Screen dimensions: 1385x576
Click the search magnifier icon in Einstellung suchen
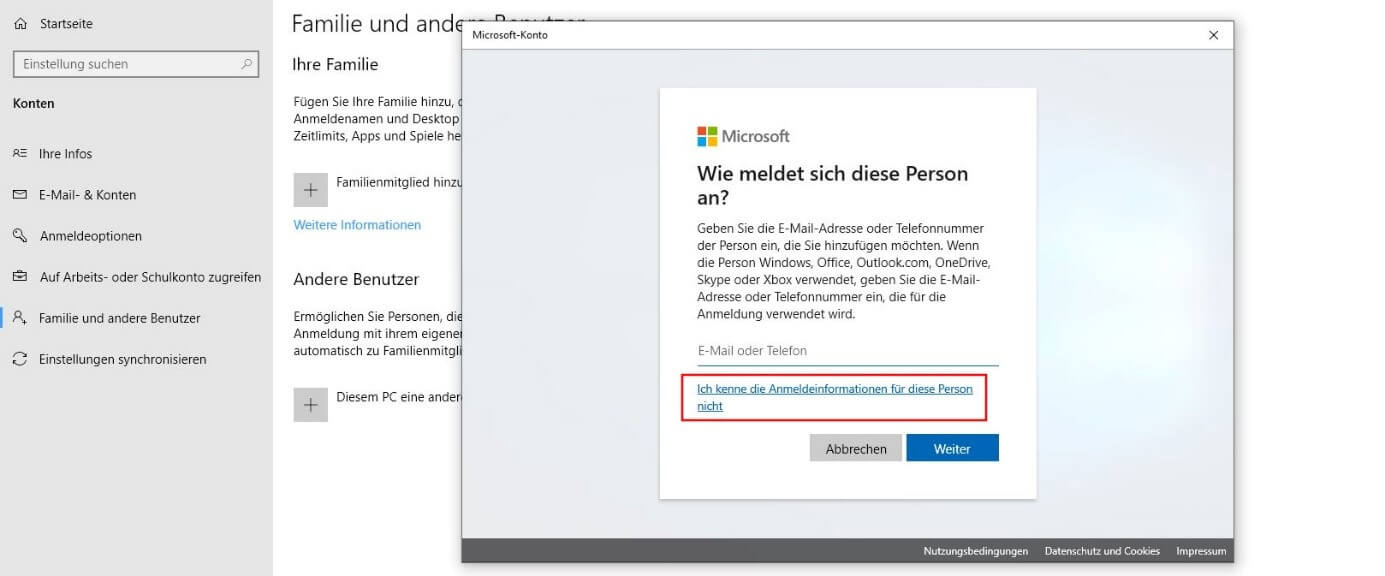pyautogui.click(x=246, y=64)
